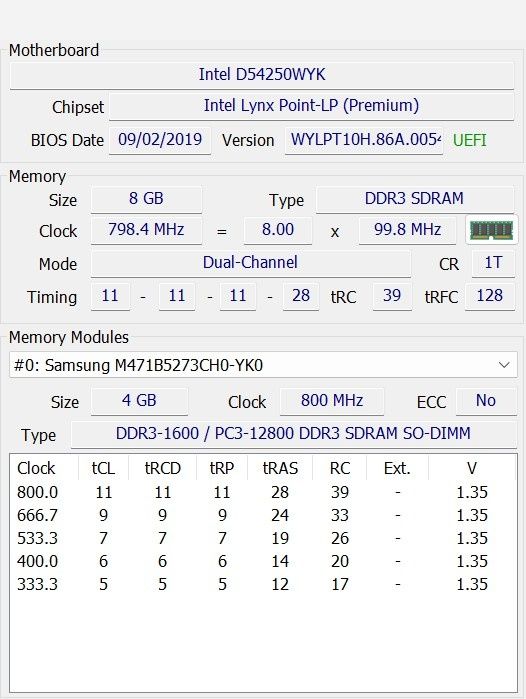The height and width of the screenshot is (699, 526).
Task: Click the module size 4 GB field
Action: pos(140,401)
